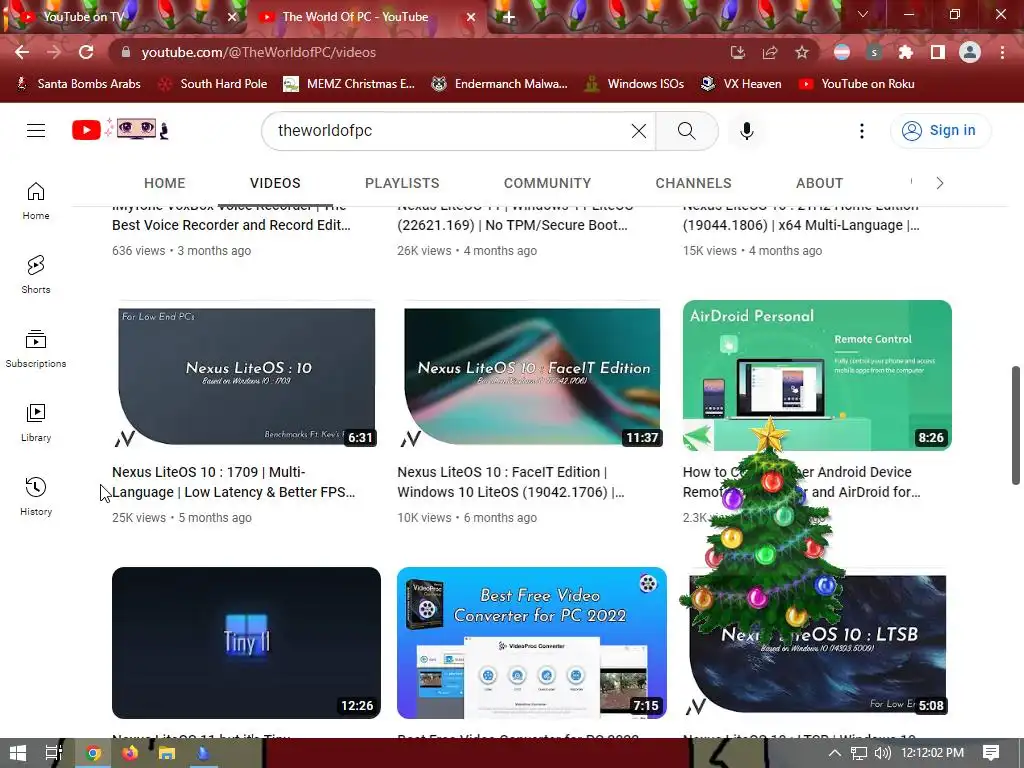Open the Chrome extensions puzzle icon

click(x=905, y=52)
